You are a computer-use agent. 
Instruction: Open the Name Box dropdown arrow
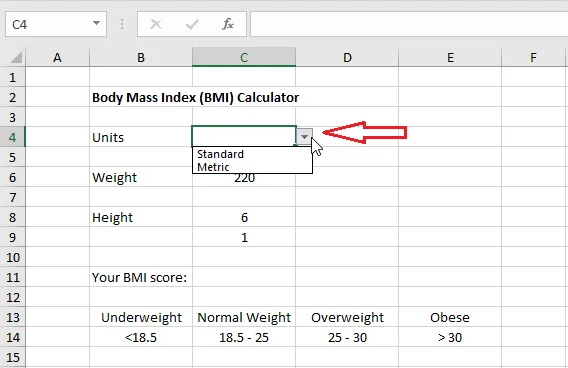tap(96, 24)
